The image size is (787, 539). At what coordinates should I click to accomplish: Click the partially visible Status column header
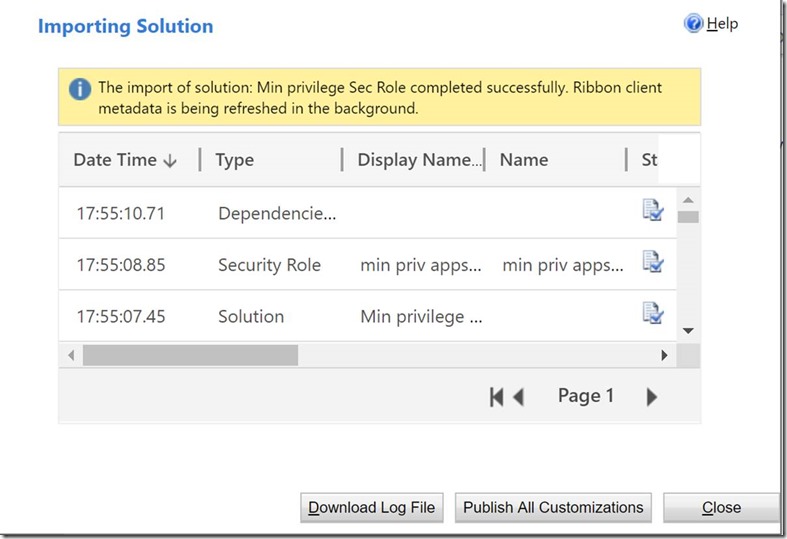pos(649,160)
